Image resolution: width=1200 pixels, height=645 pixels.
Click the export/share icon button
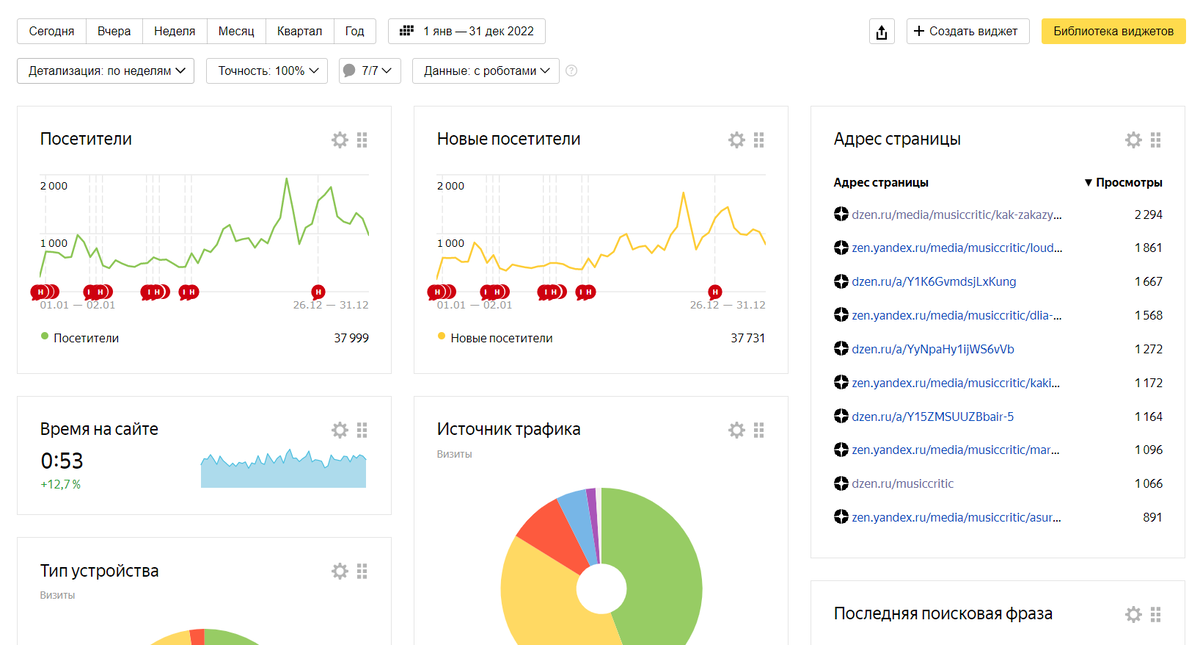(x=881, y=31)
